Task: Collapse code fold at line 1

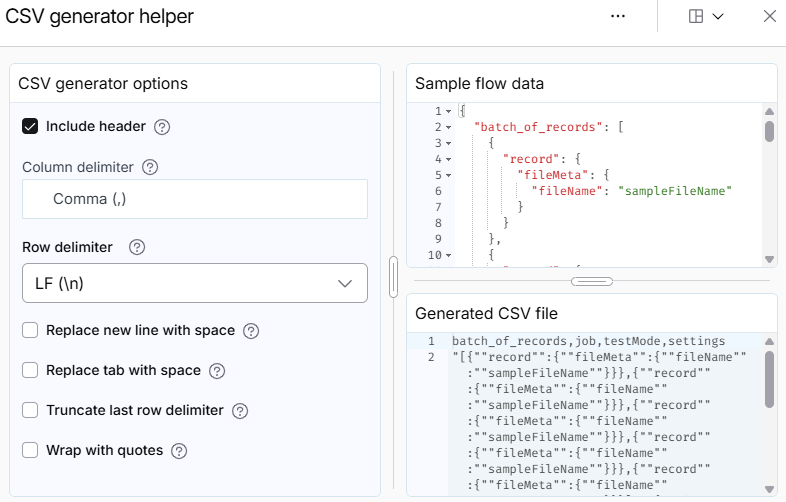Action: click(x=449, y=111)
